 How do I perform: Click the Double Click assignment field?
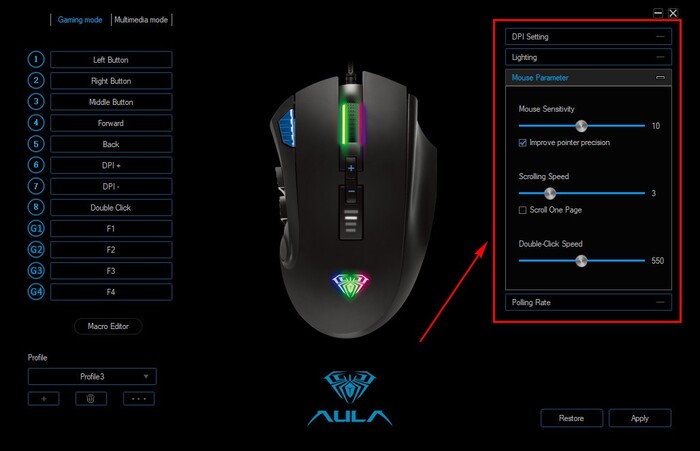click(111, 208)
